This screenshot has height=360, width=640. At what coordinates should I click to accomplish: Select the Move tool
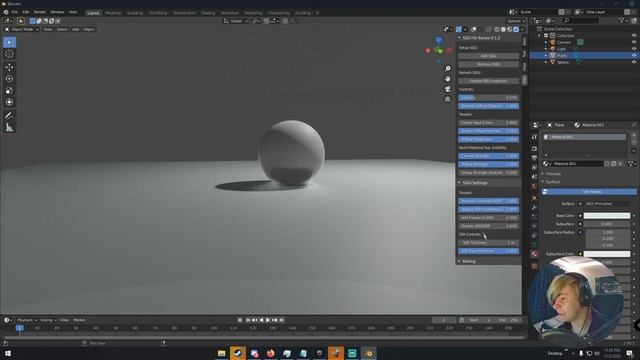click(9, 67)
